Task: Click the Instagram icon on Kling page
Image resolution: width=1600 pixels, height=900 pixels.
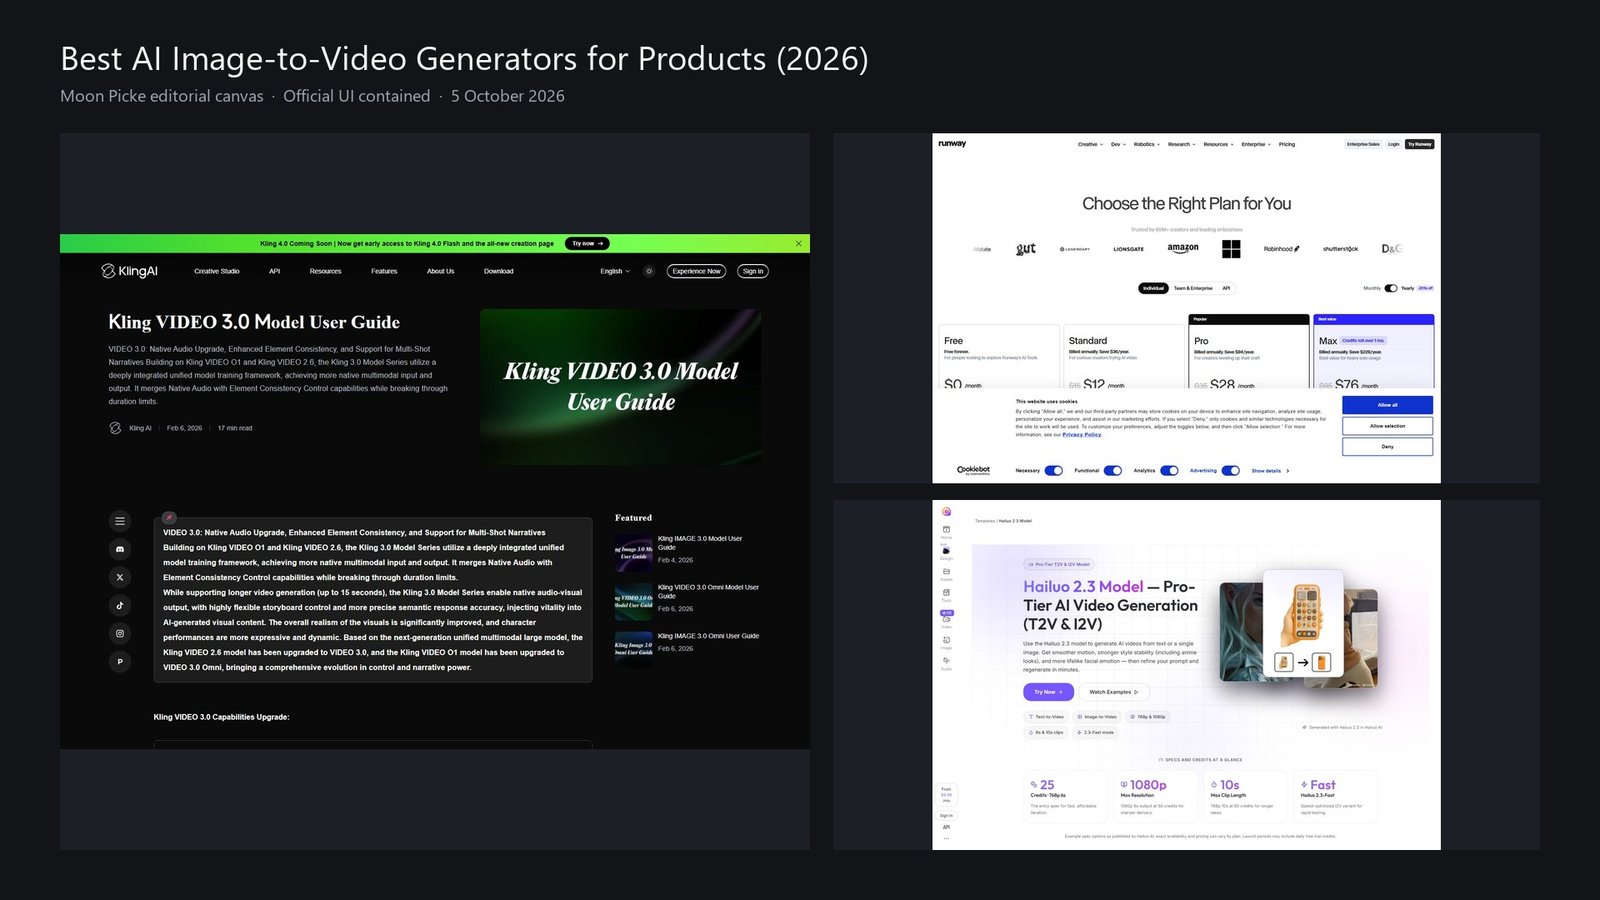Action: [x=120, y=633]
